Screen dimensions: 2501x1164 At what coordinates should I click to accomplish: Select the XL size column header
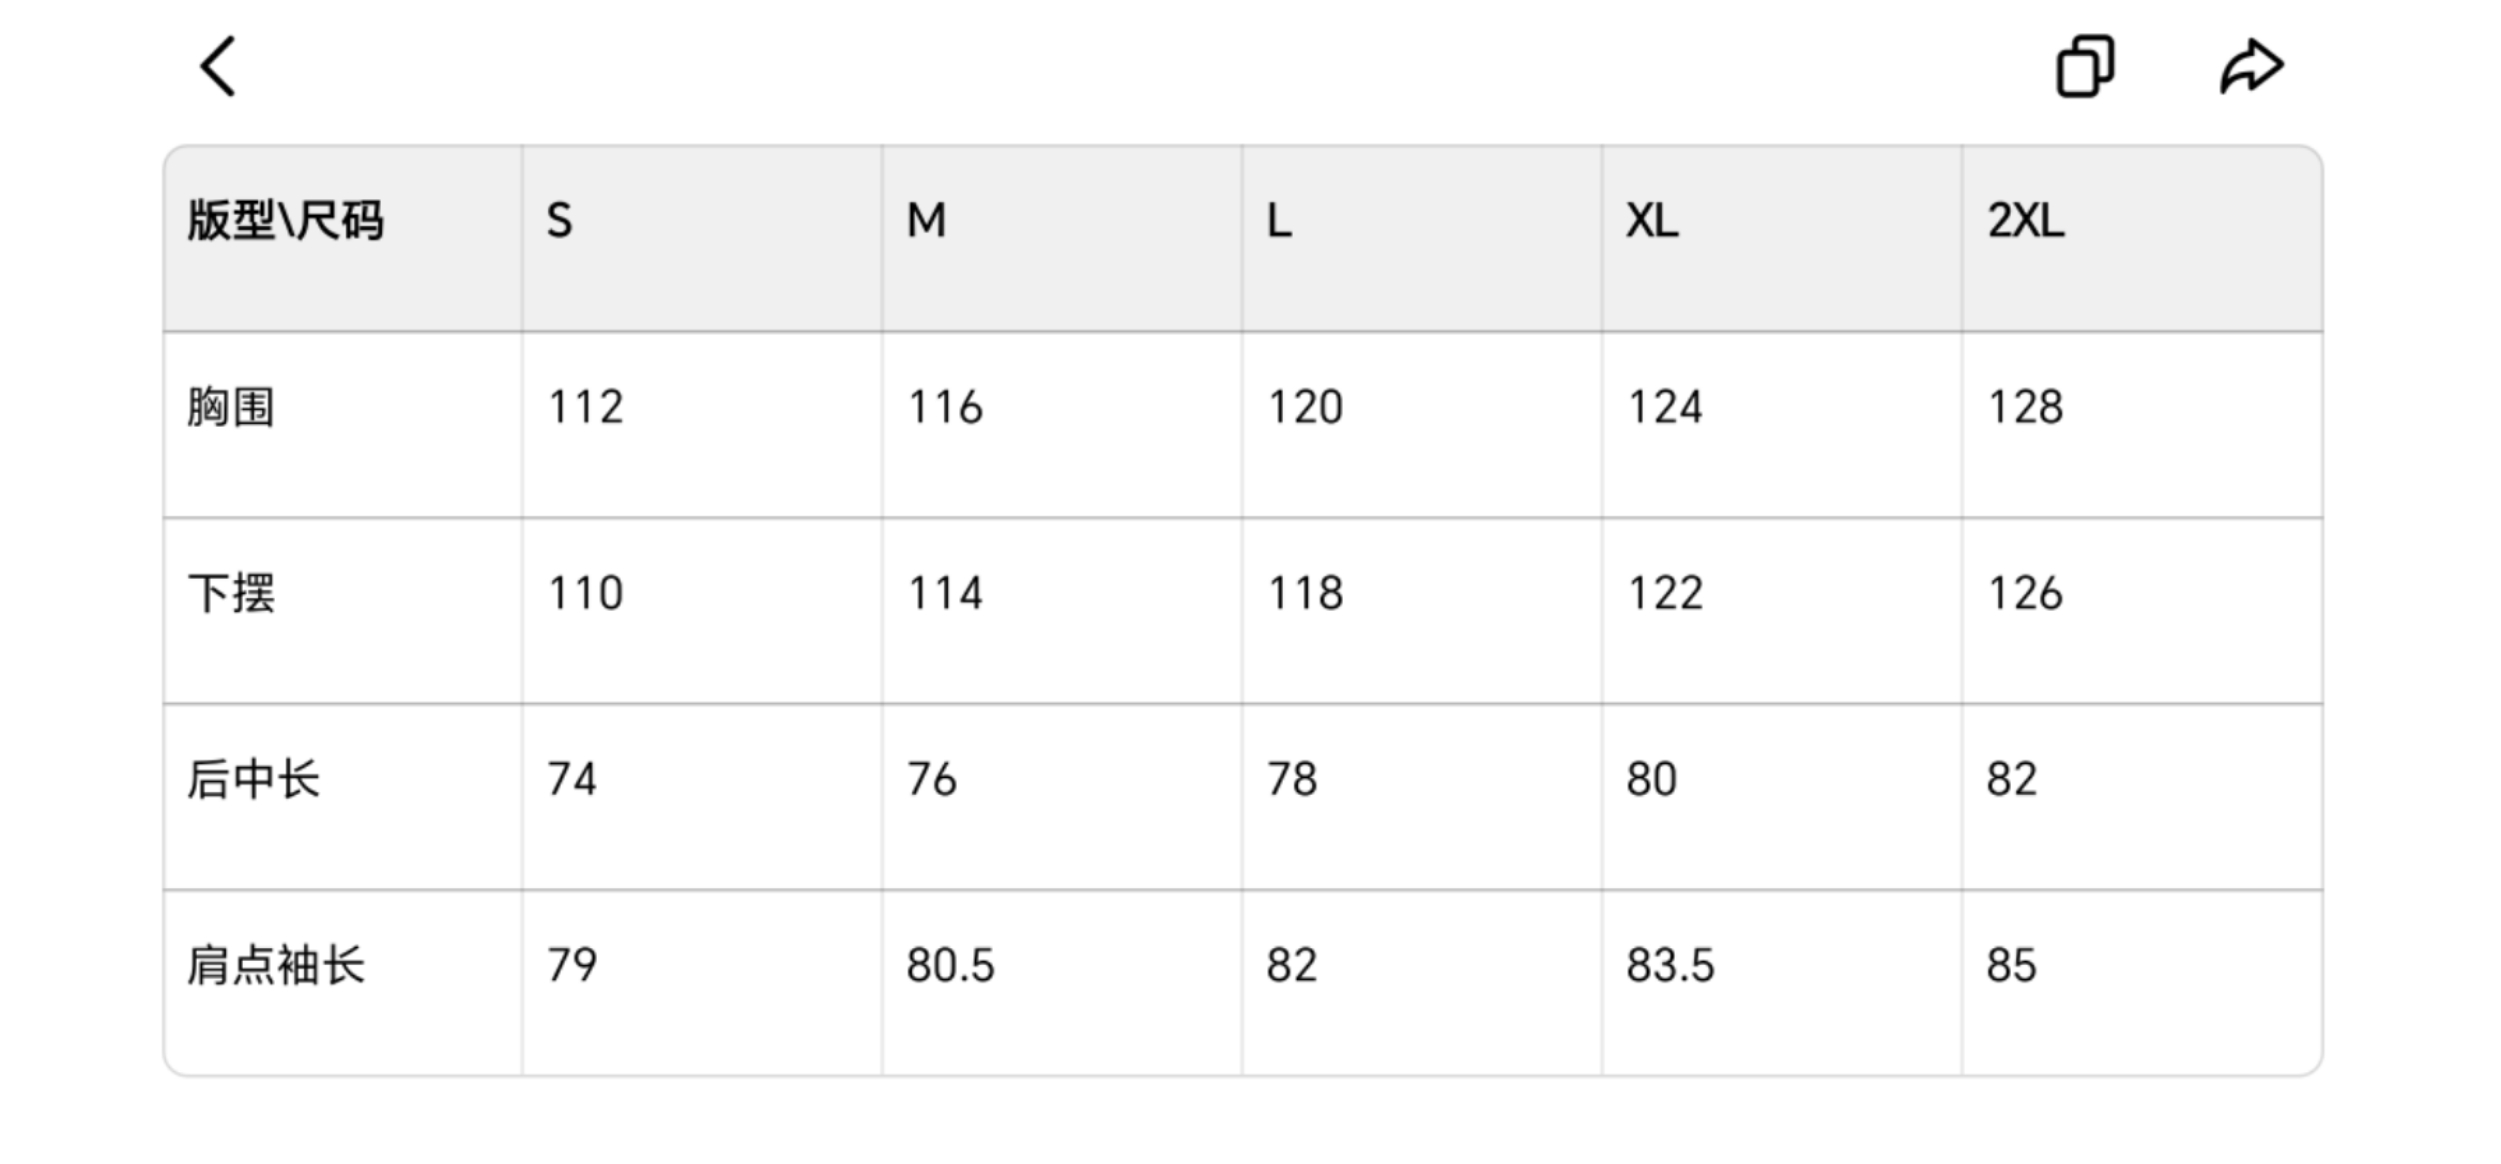point(1652,220)
